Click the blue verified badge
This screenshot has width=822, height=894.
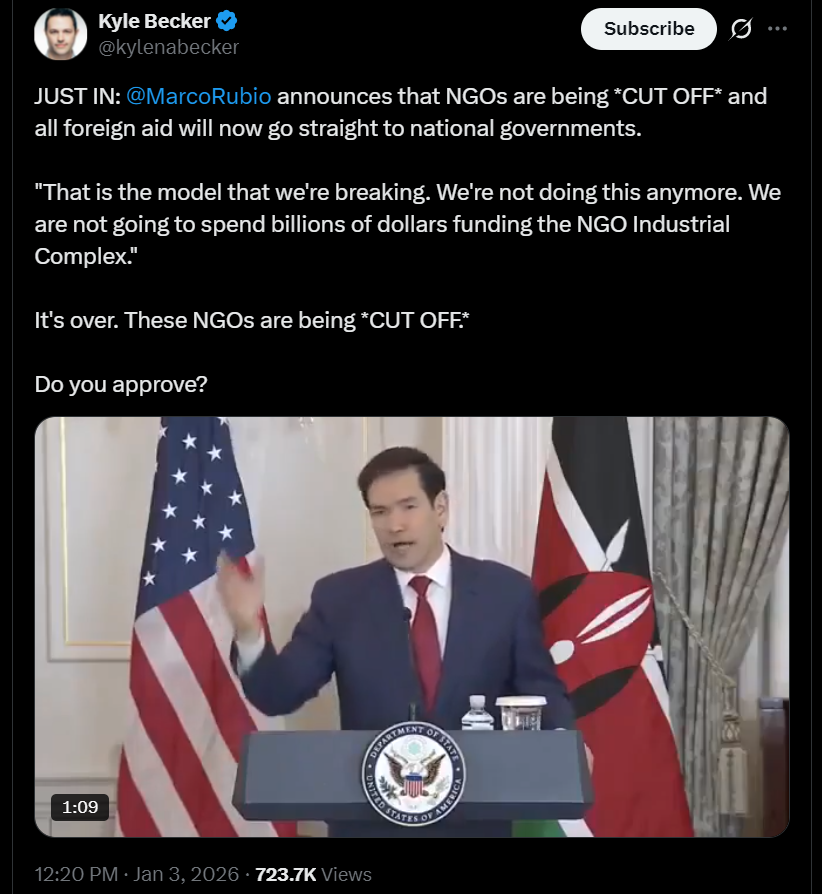tap(227, 21)
